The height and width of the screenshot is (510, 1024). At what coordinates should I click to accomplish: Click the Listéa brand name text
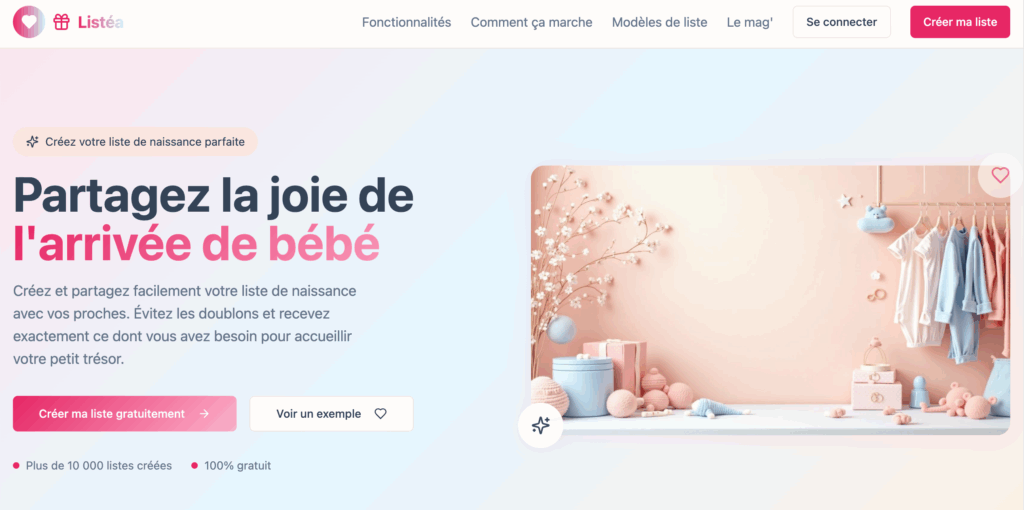pyautogui.click(x=101, y=22)
